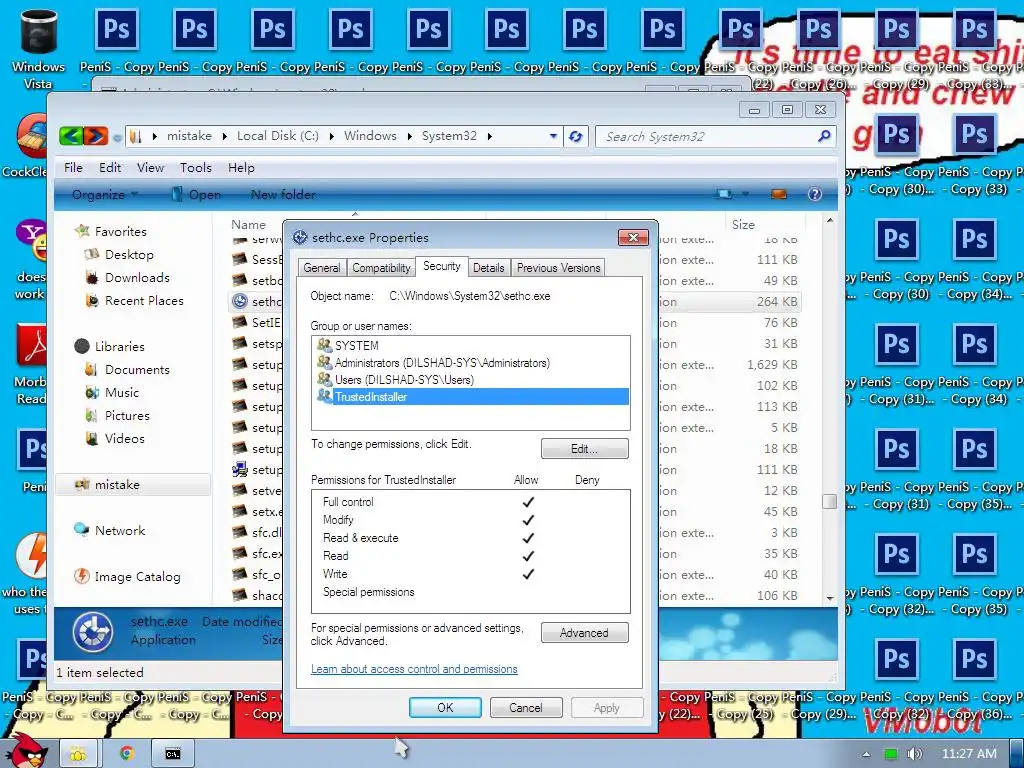
Task: Select mistake in navigation pane
Action: [133, 485]
